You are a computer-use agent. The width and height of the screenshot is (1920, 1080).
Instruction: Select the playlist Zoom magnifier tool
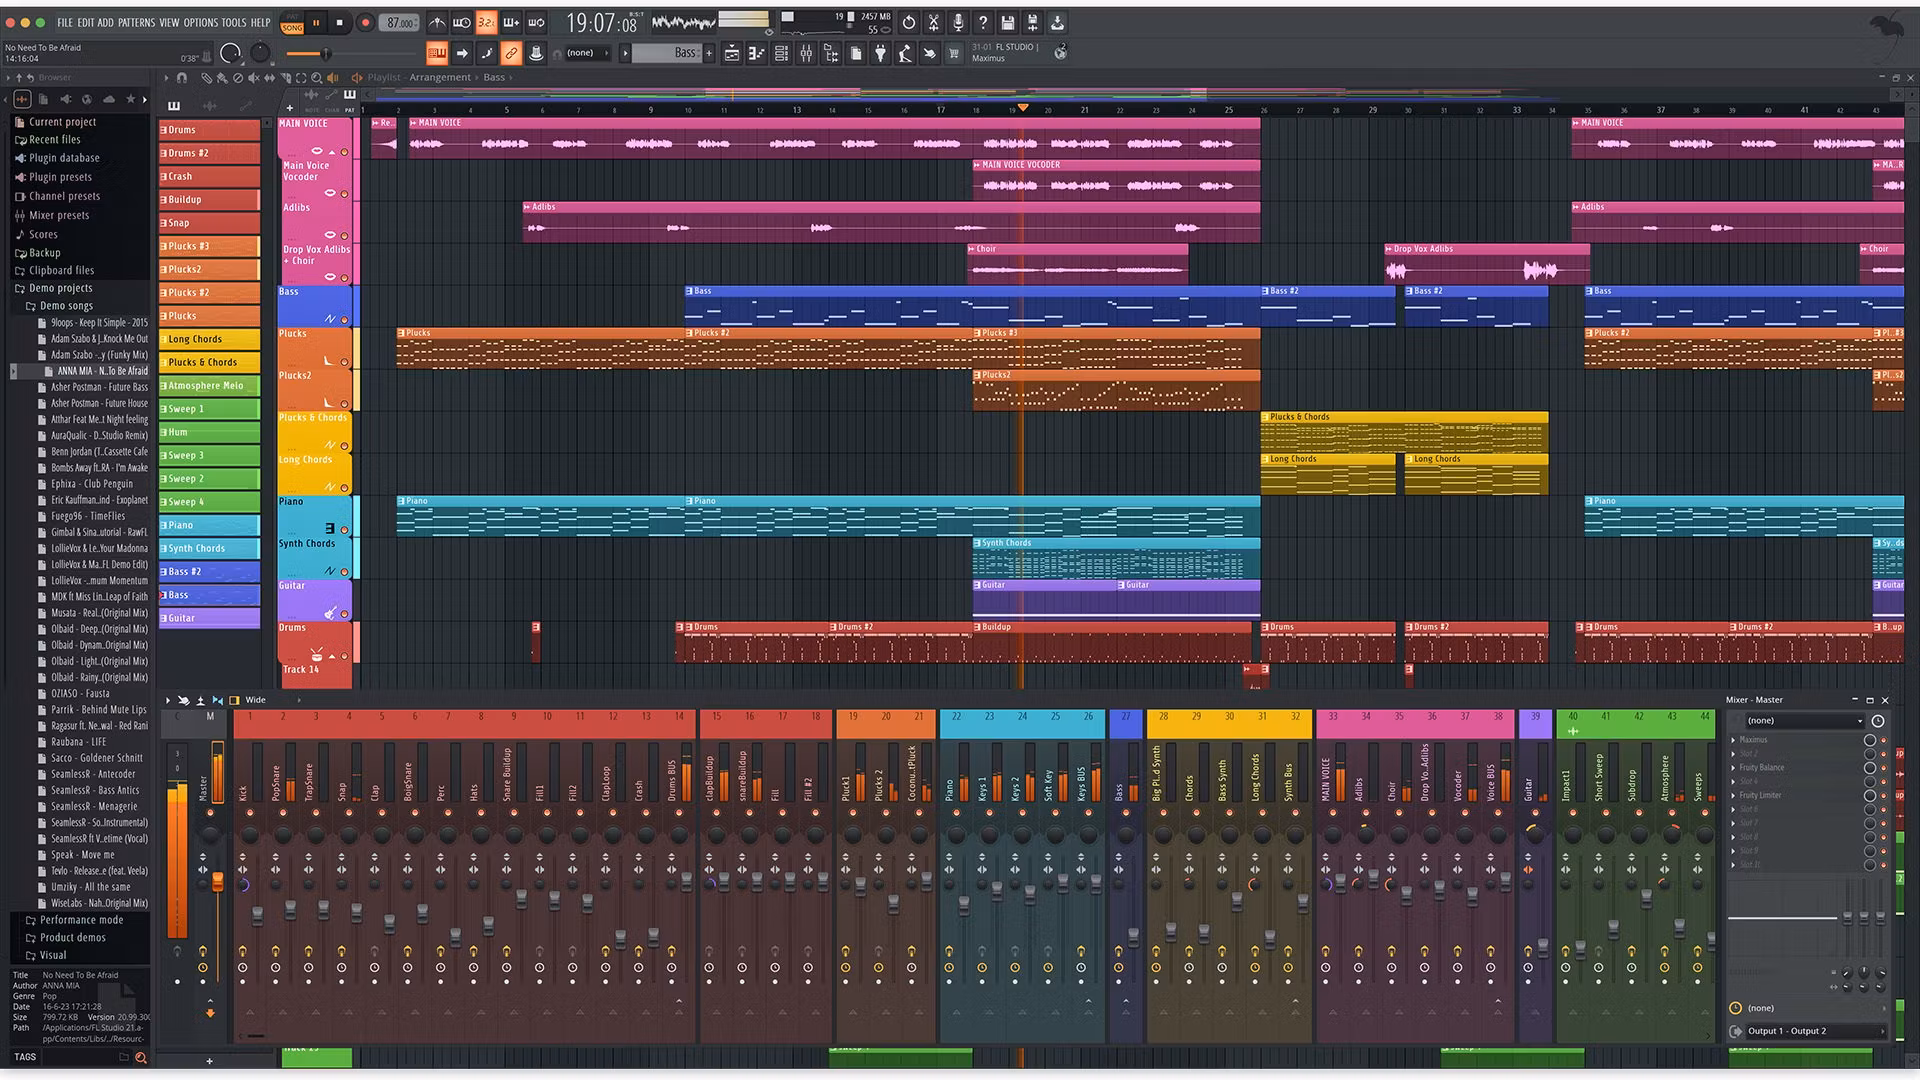[x=317, y=77]
